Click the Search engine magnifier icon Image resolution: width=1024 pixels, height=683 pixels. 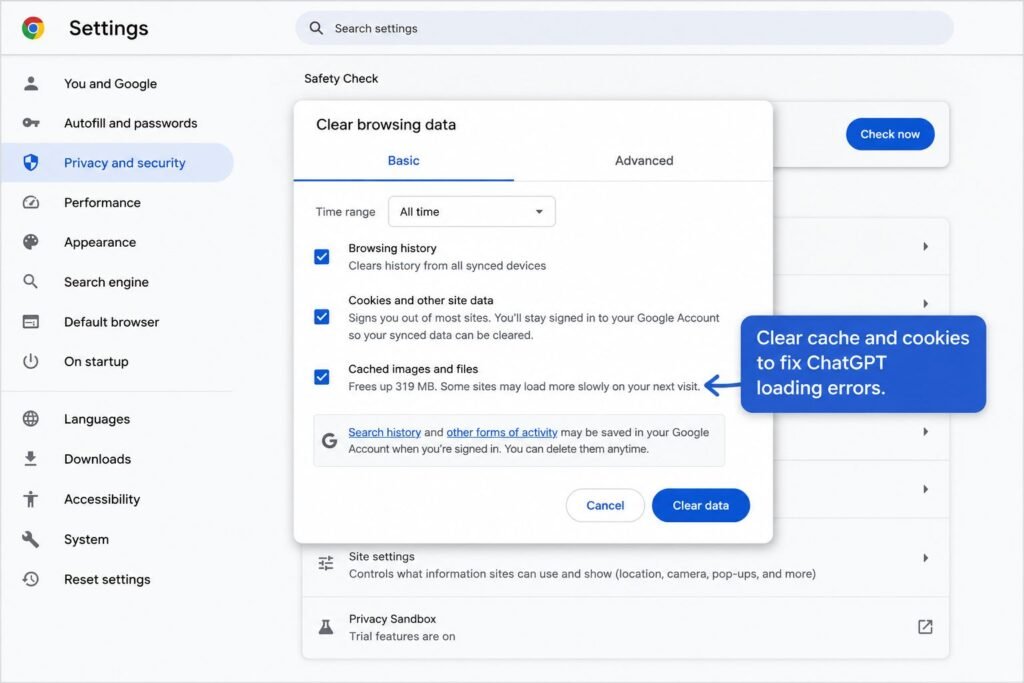point(31,281)
